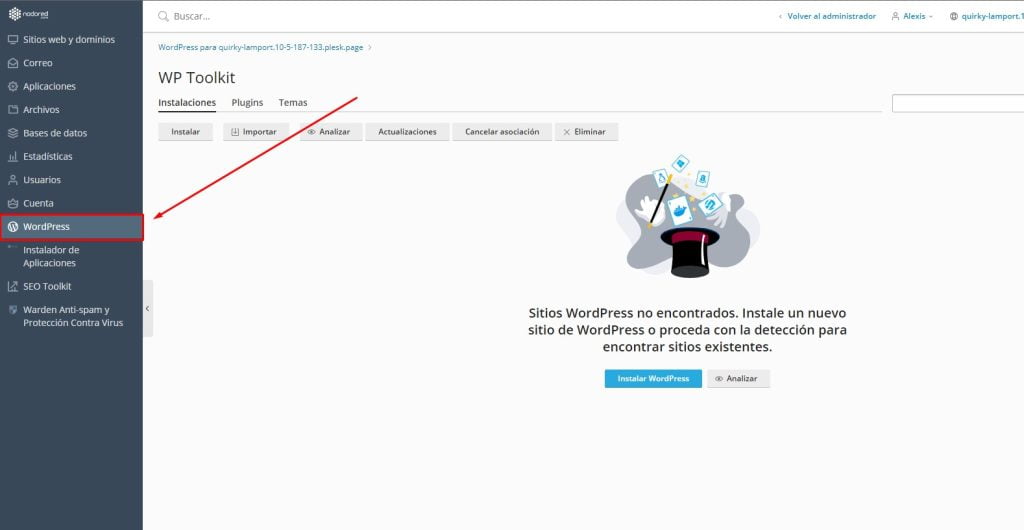Switch to the Plugins tab
Image resolution: width=1024 pixels, height=530 pixels.
(247, 103)
